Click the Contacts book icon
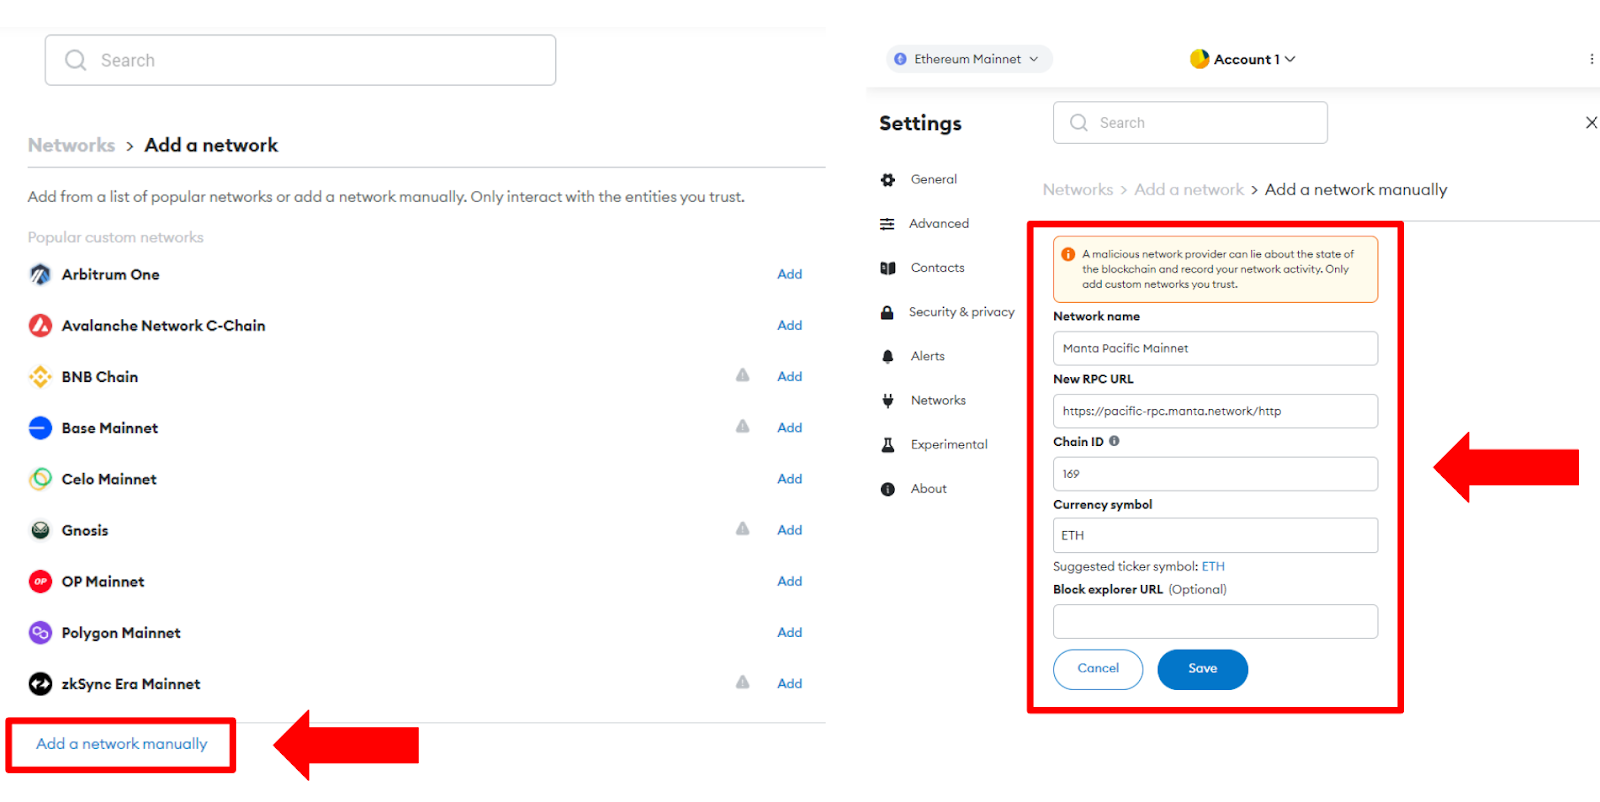Screen dimensions: 1600x802 887,268
